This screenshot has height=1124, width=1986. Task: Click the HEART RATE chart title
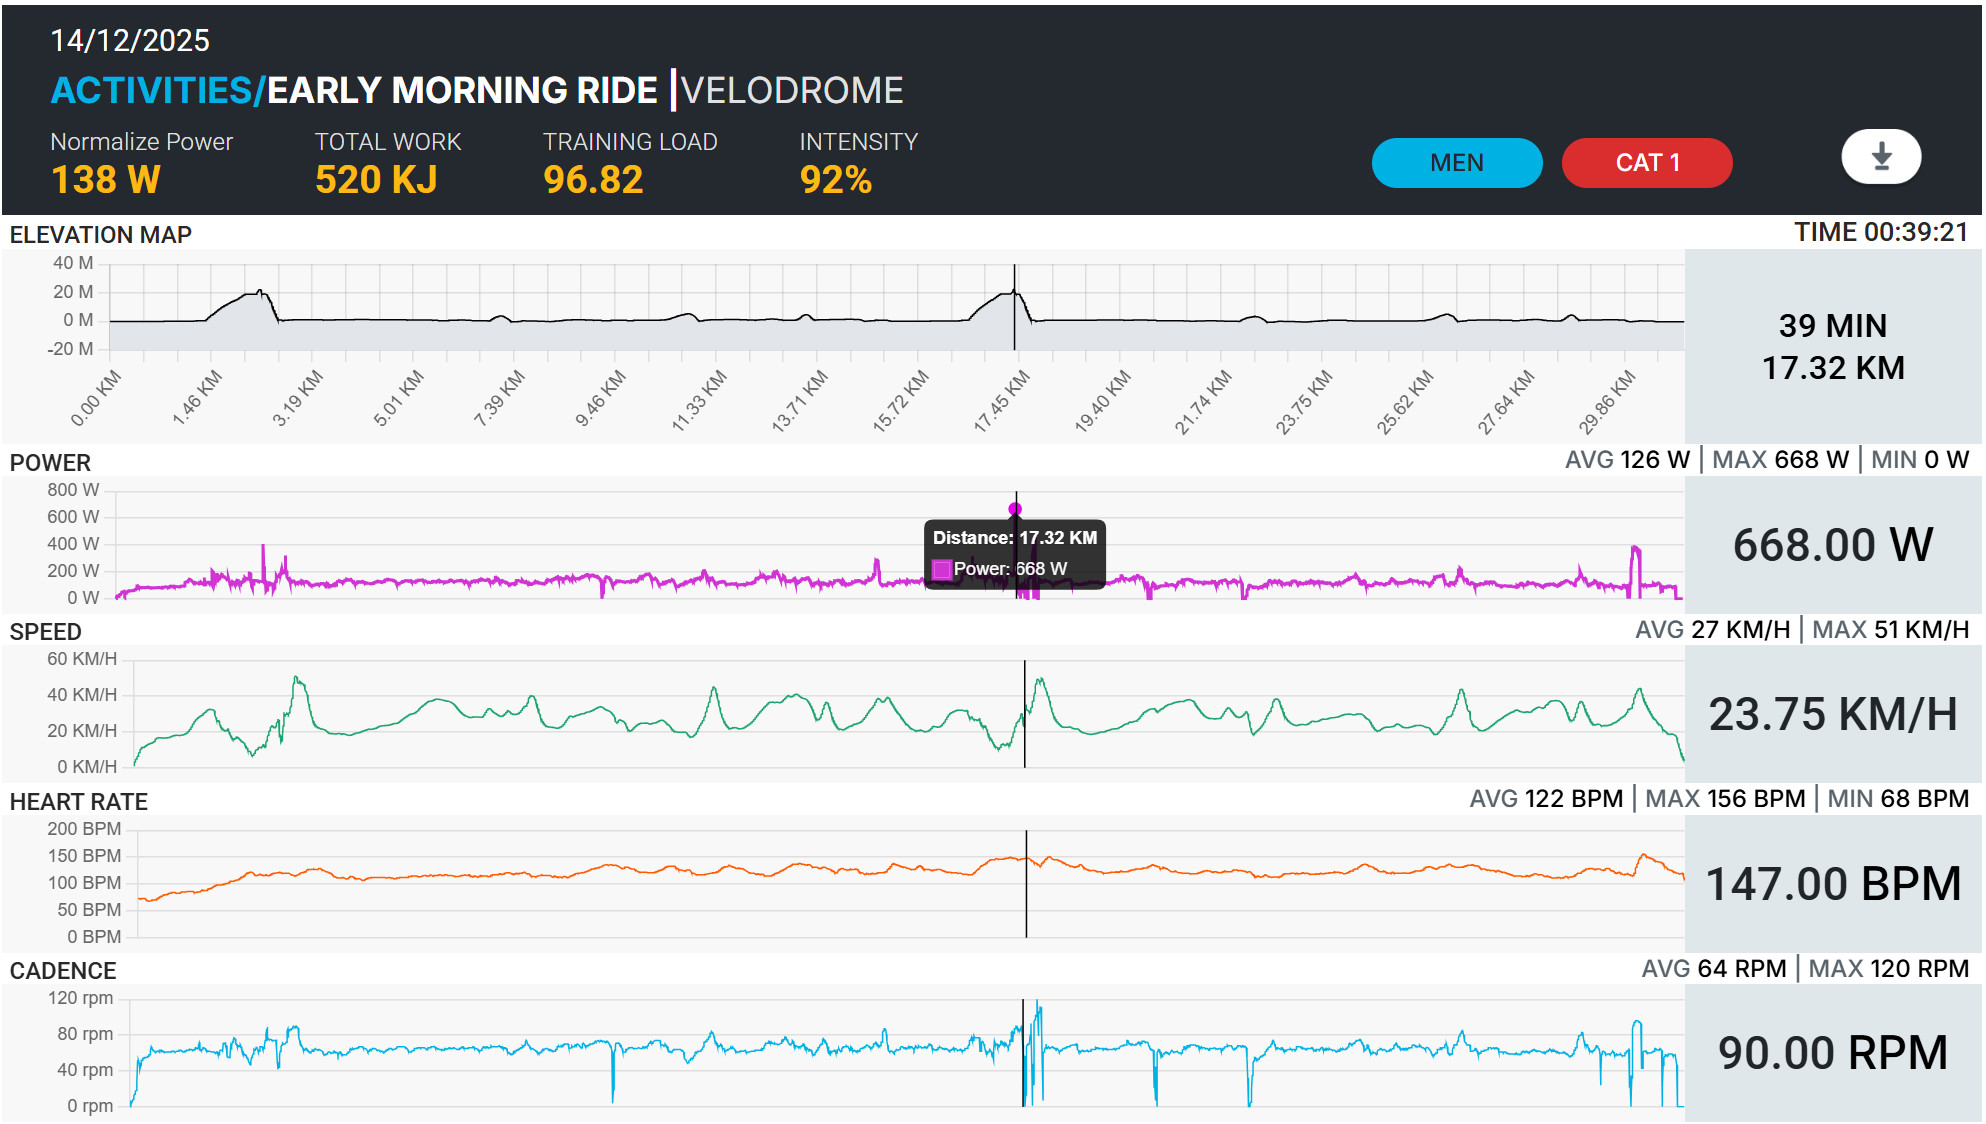78,801
